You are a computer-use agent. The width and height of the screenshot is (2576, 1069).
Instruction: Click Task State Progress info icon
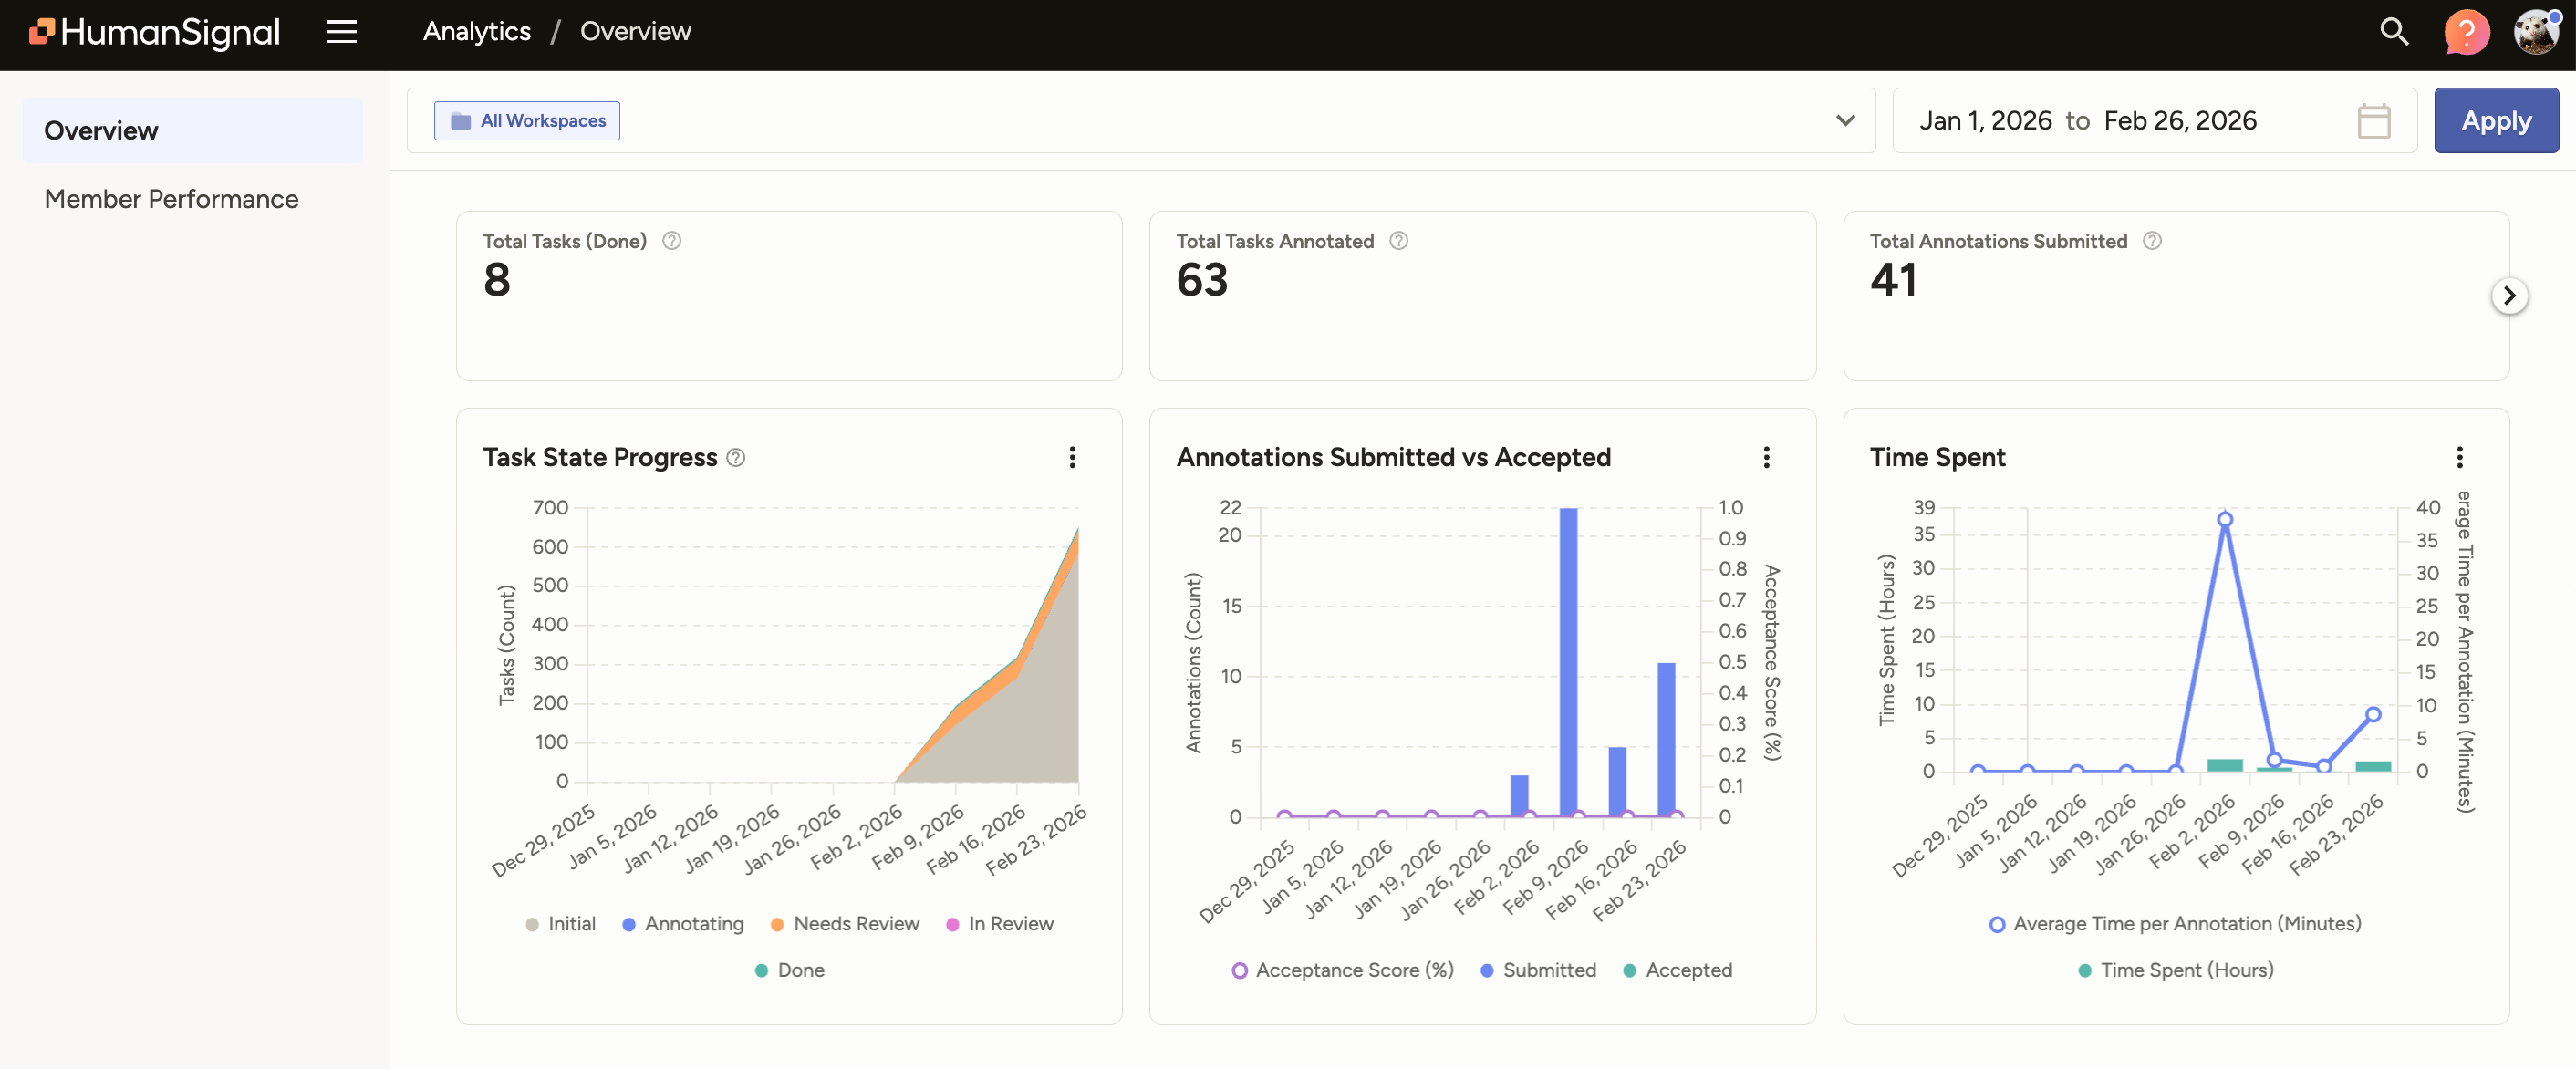(x=736, y=458)
